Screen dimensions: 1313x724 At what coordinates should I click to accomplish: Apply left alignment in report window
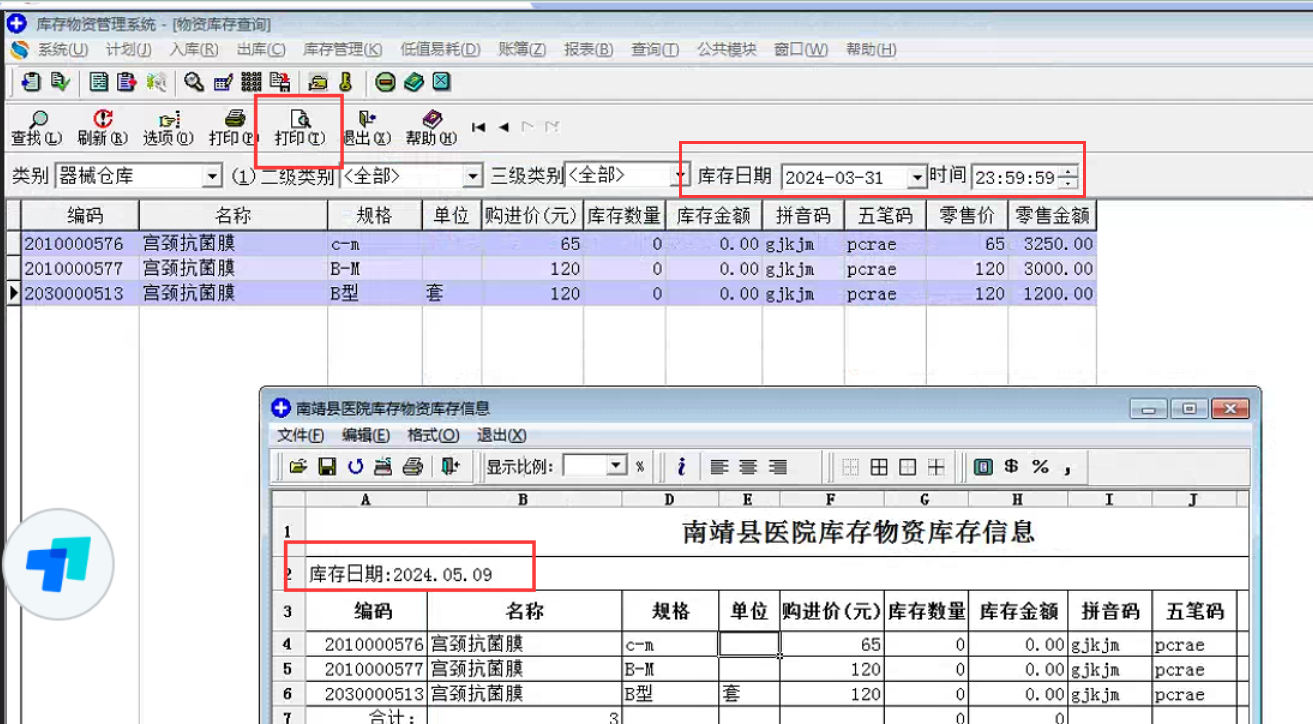718,467
